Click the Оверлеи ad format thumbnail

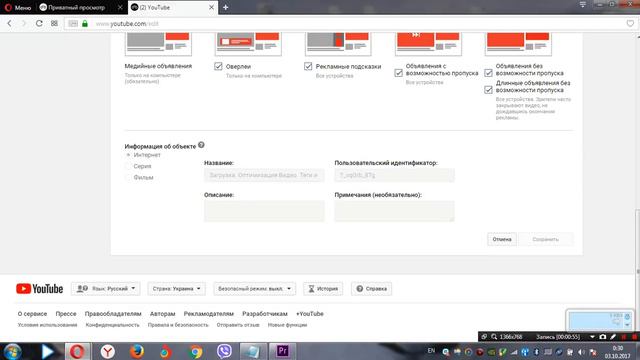pyautogui.click(x=248, y=44)
